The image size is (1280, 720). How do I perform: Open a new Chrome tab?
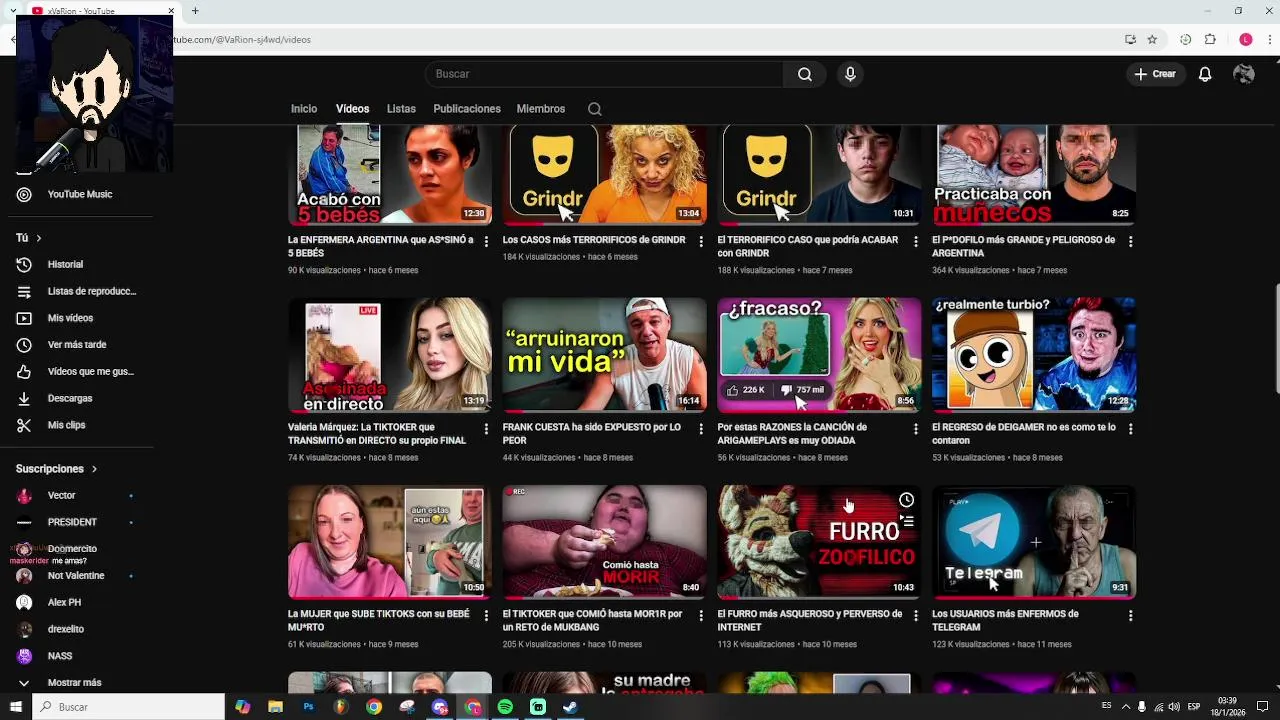pyautogui.click(x=195, y=11)
